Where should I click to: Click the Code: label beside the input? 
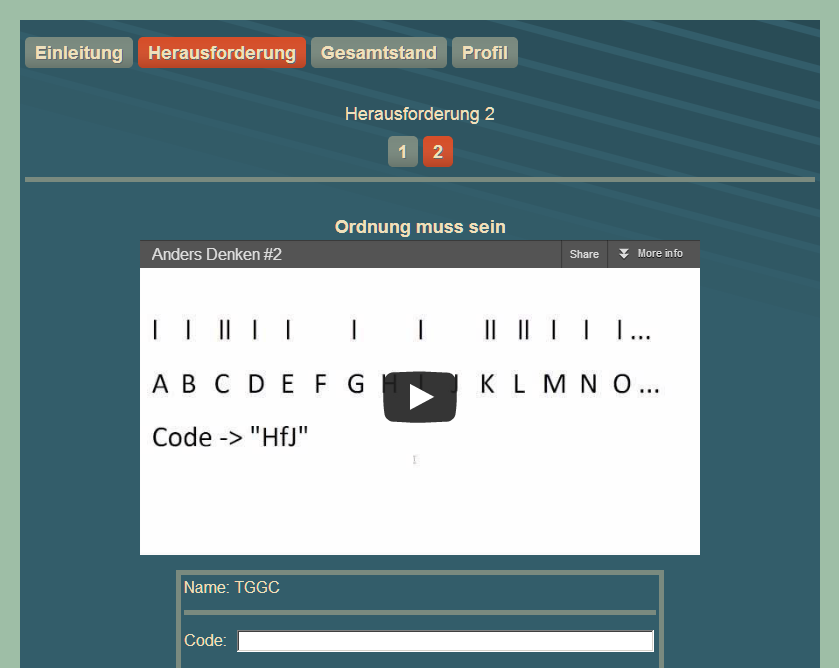[205, 641]
